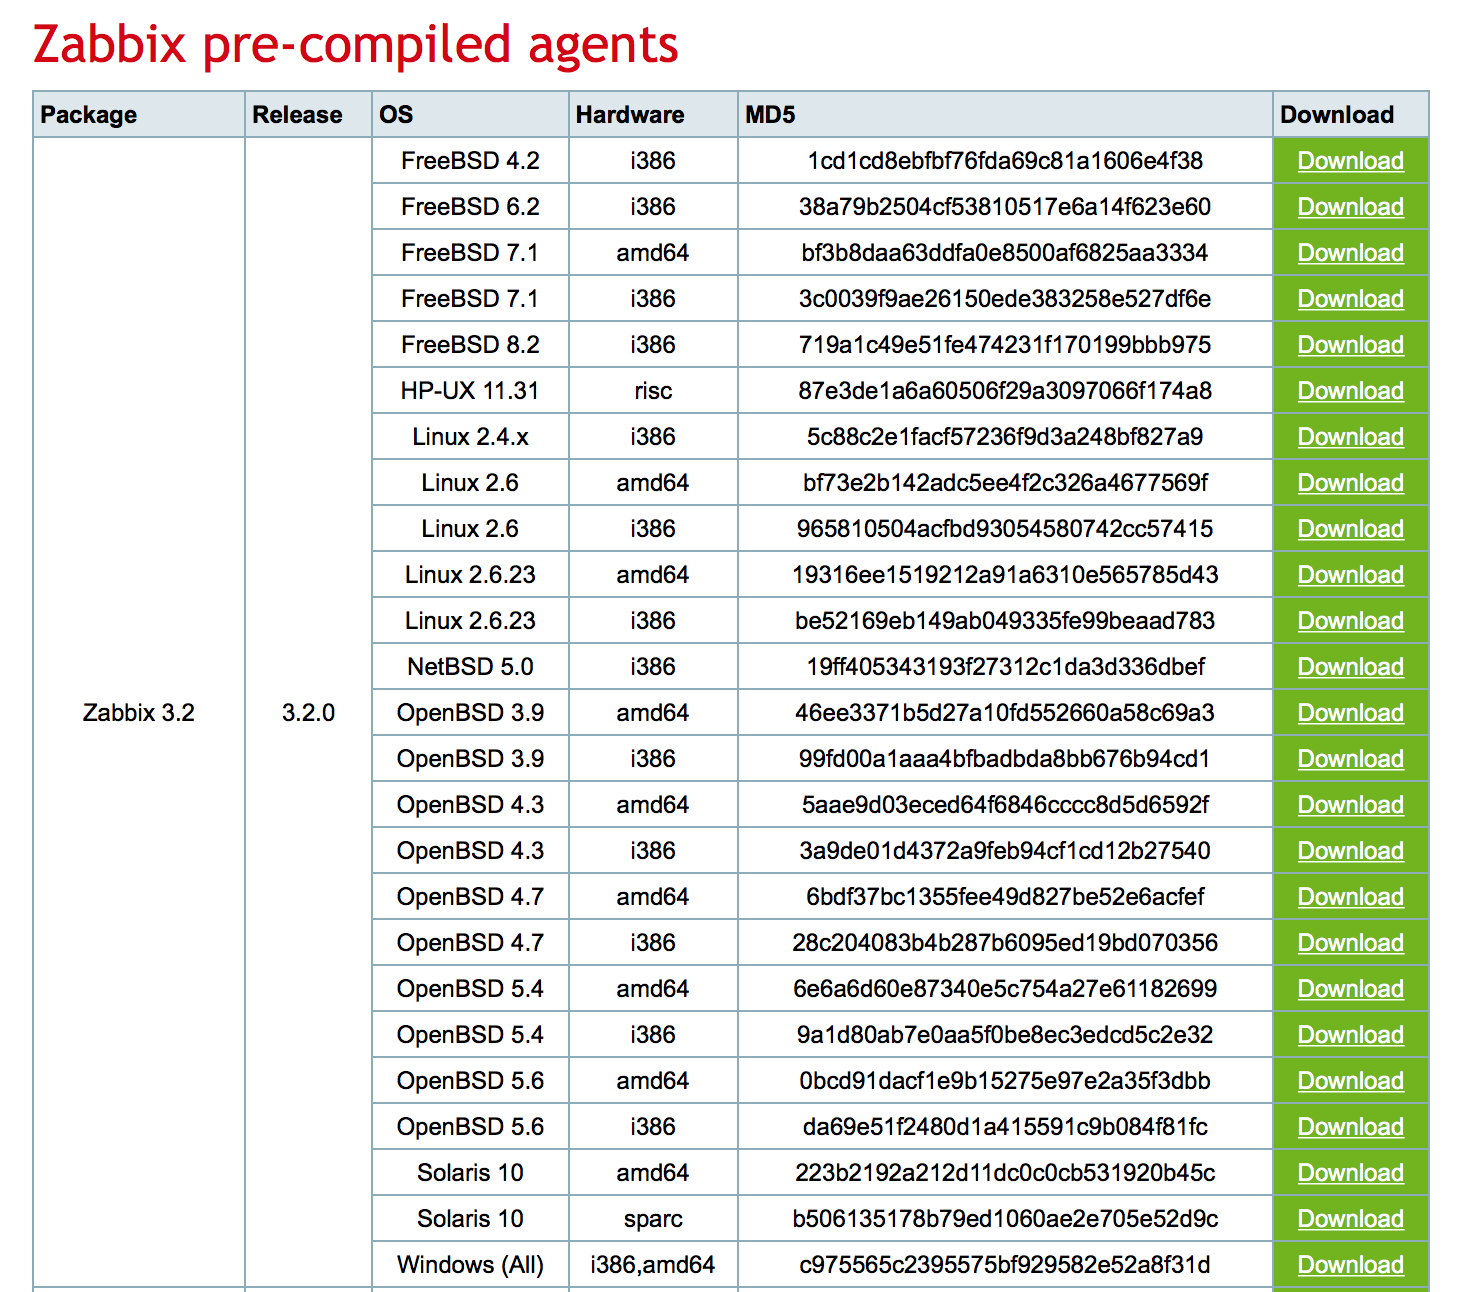Download the Solaris 10 amd64 agent
This screenshot has width=1468, height=1292.
click(x=1350, y=1173)
